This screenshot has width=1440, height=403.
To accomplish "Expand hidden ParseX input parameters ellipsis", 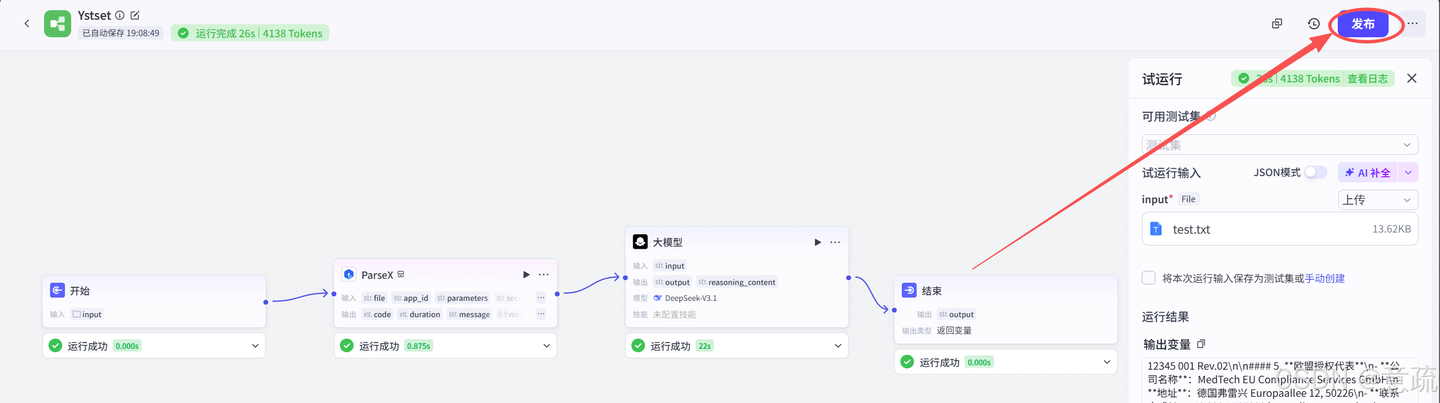I will point(541,298).
